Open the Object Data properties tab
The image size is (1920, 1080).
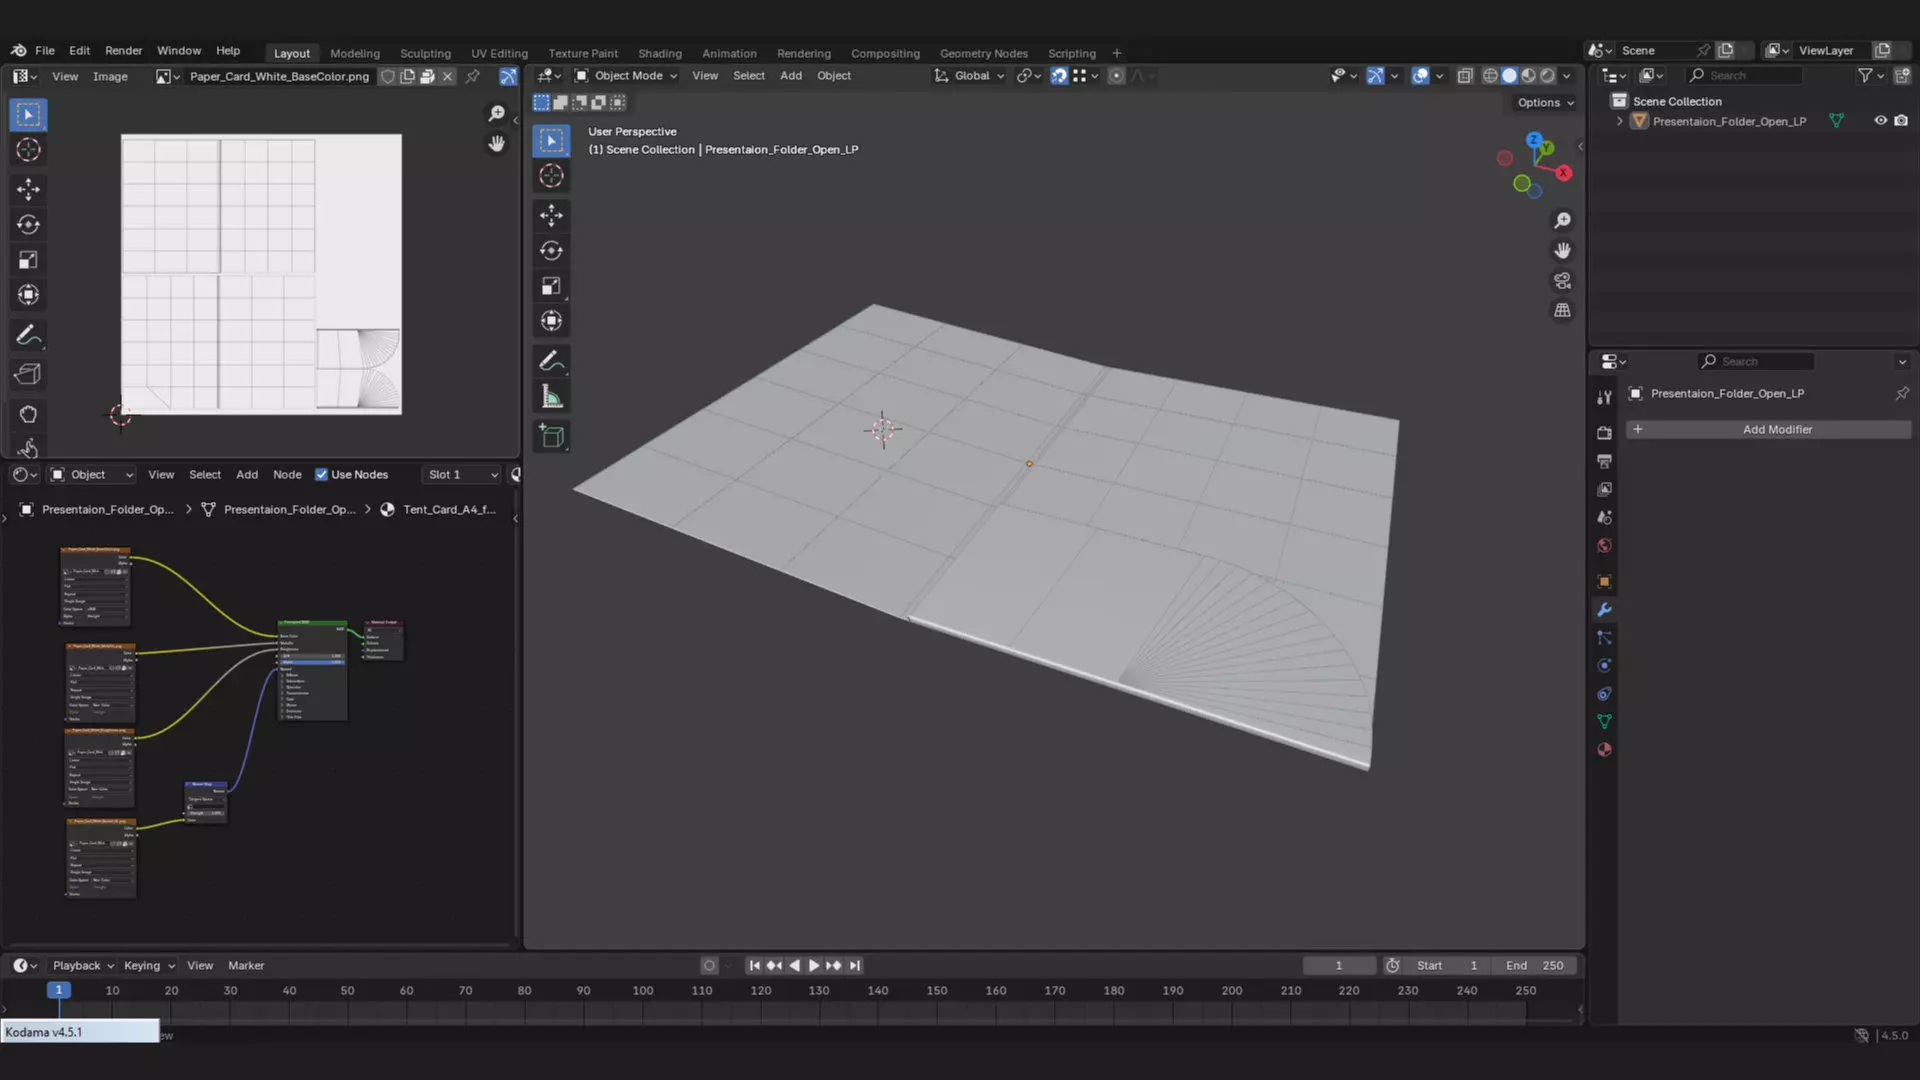tap(1604, 721)
